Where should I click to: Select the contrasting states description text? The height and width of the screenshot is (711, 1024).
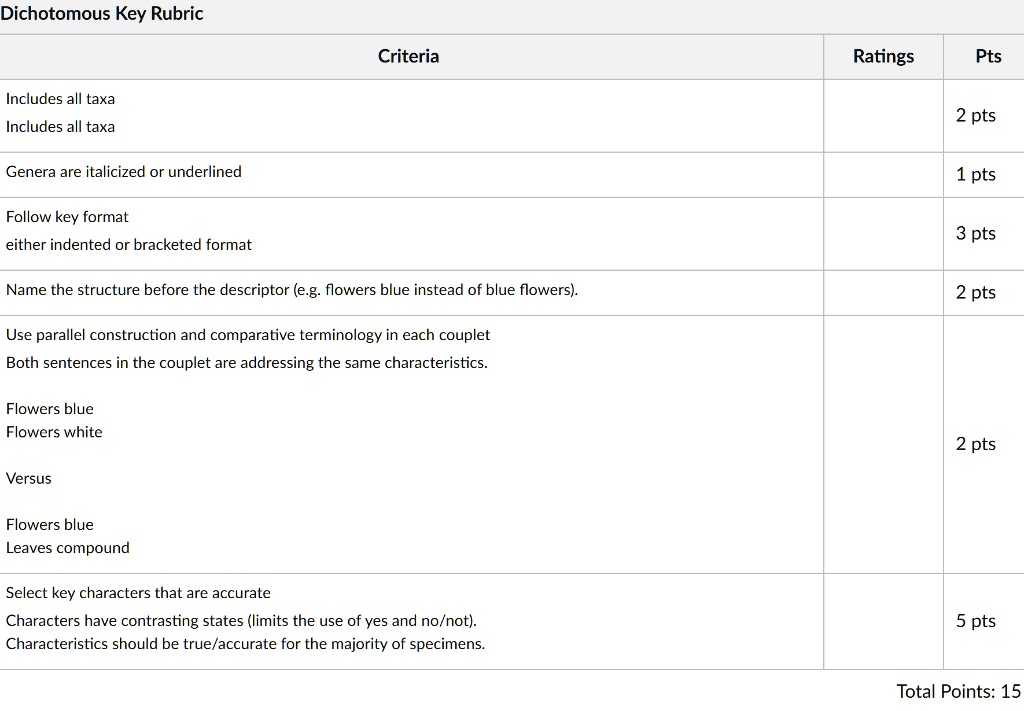tap(241, 620)
